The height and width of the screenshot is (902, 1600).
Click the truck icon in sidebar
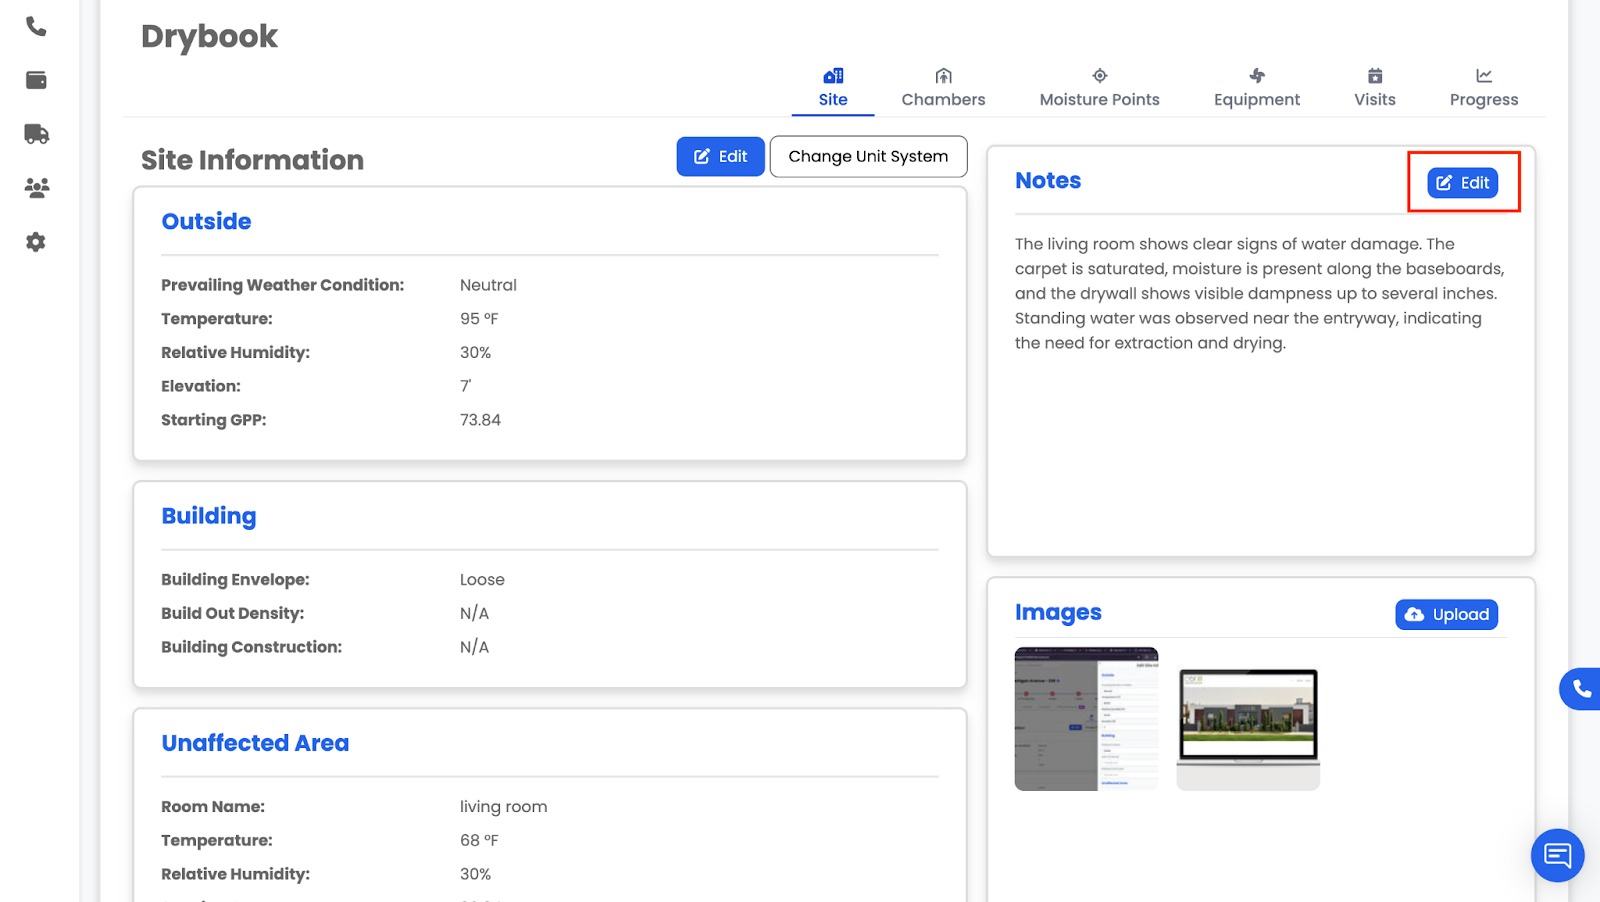coord(36,134)
